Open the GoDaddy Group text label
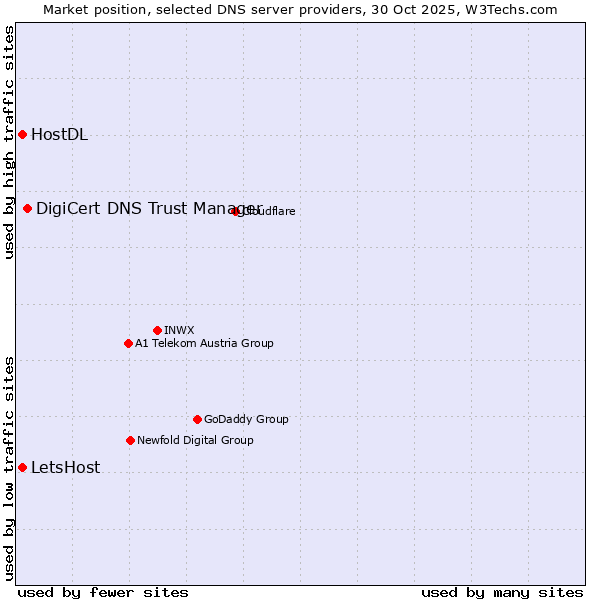Image resolution: width=600 pixels, height=600 pixels. [246, 419]
